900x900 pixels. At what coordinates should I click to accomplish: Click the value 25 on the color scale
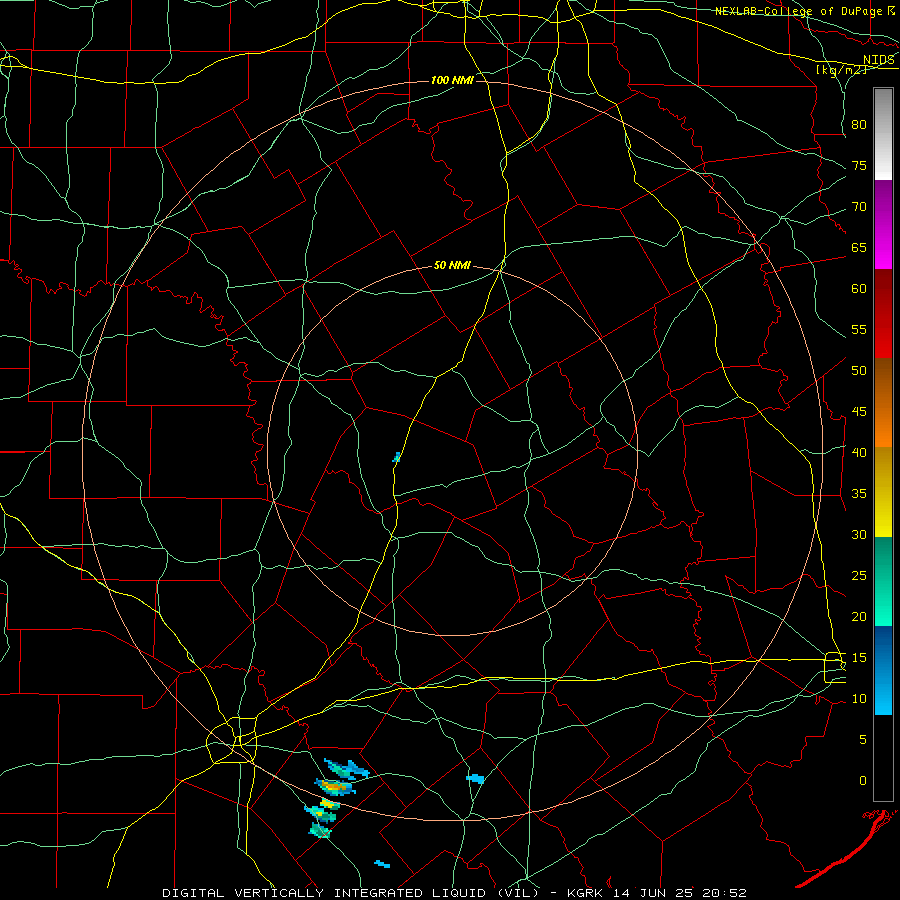tap(859, 576)
